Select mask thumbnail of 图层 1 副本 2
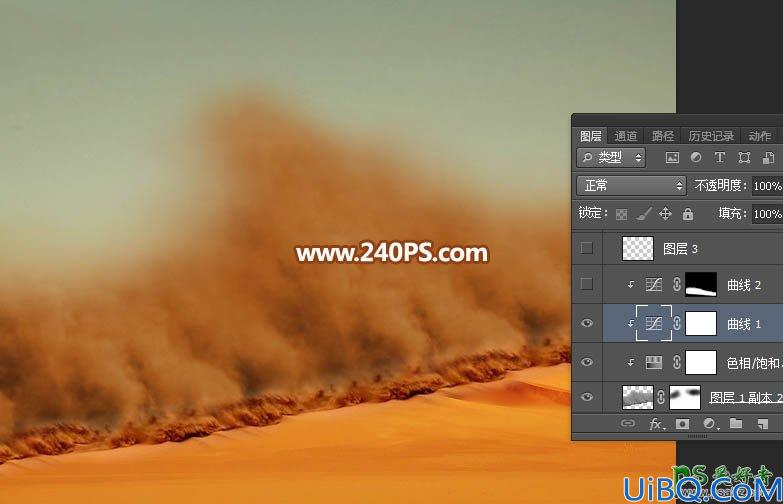The height and width of the screenshot is (504, 783). point(685,397)
